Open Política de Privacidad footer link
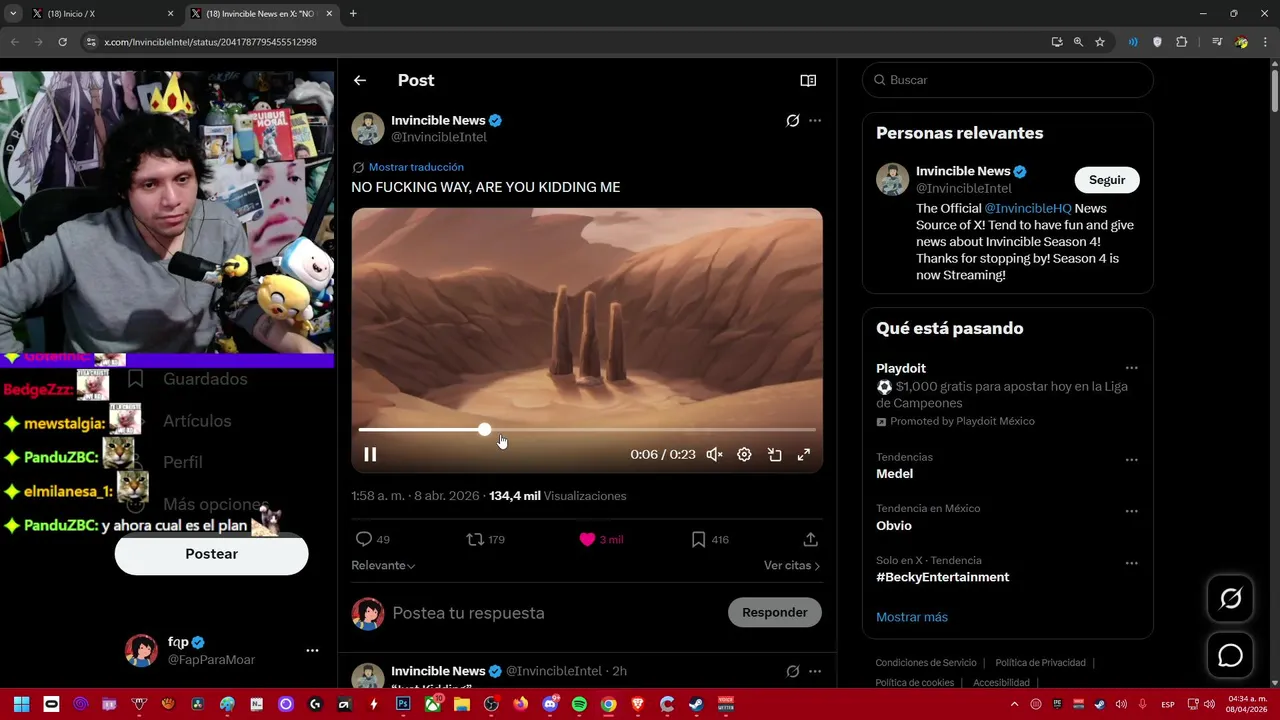1280x720 pixels. pyautogui.click(x=1040, y=662)
